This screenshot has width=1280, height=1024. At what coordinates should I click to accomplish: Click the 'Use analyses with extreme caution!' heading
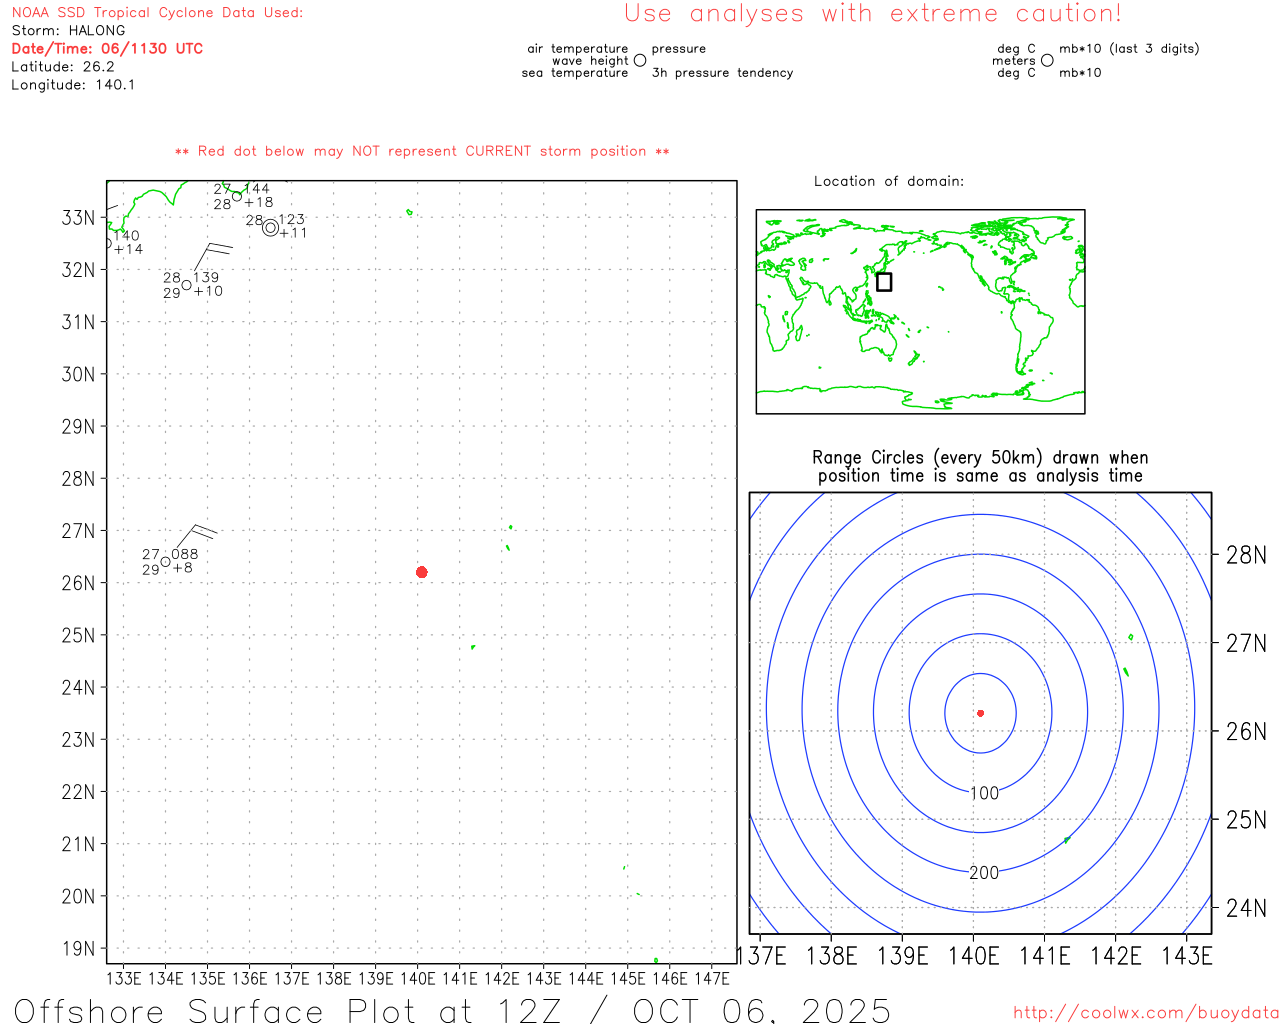[x=872, y=14]
